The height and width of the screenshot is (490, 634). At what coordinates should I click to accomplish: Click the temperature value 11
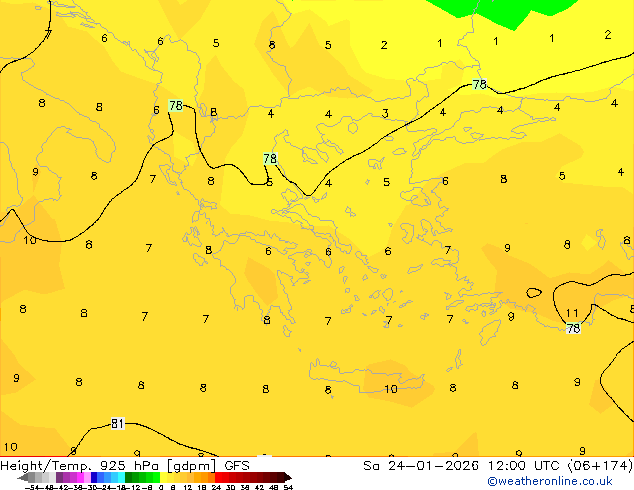[x=572, y=313]
